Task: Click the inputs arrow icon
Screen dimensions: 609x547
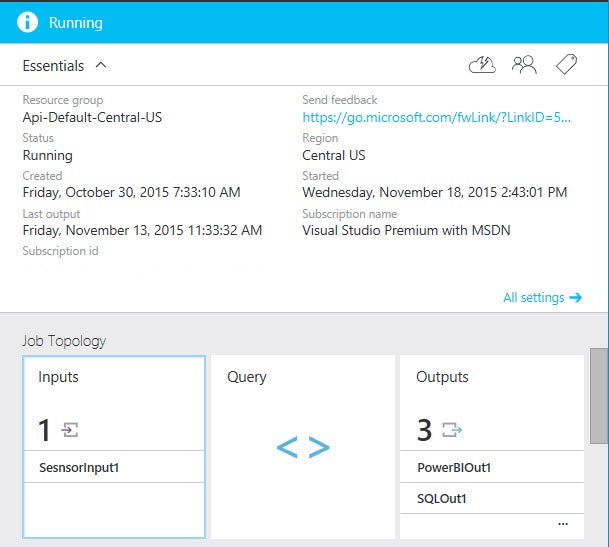Action: click(x=70, y=430)
